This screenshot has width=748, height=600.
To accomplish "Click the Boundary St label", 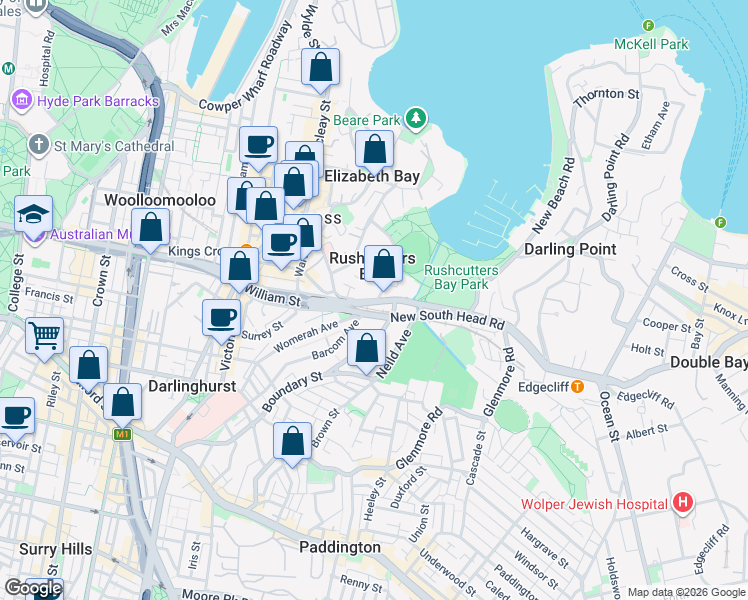I will click(x=292, y=391).
